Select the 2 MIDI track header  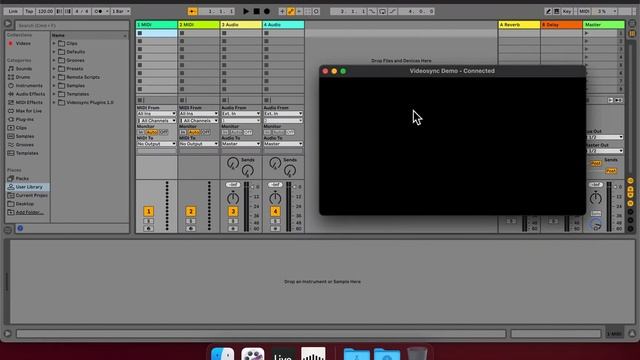[199, 25]
